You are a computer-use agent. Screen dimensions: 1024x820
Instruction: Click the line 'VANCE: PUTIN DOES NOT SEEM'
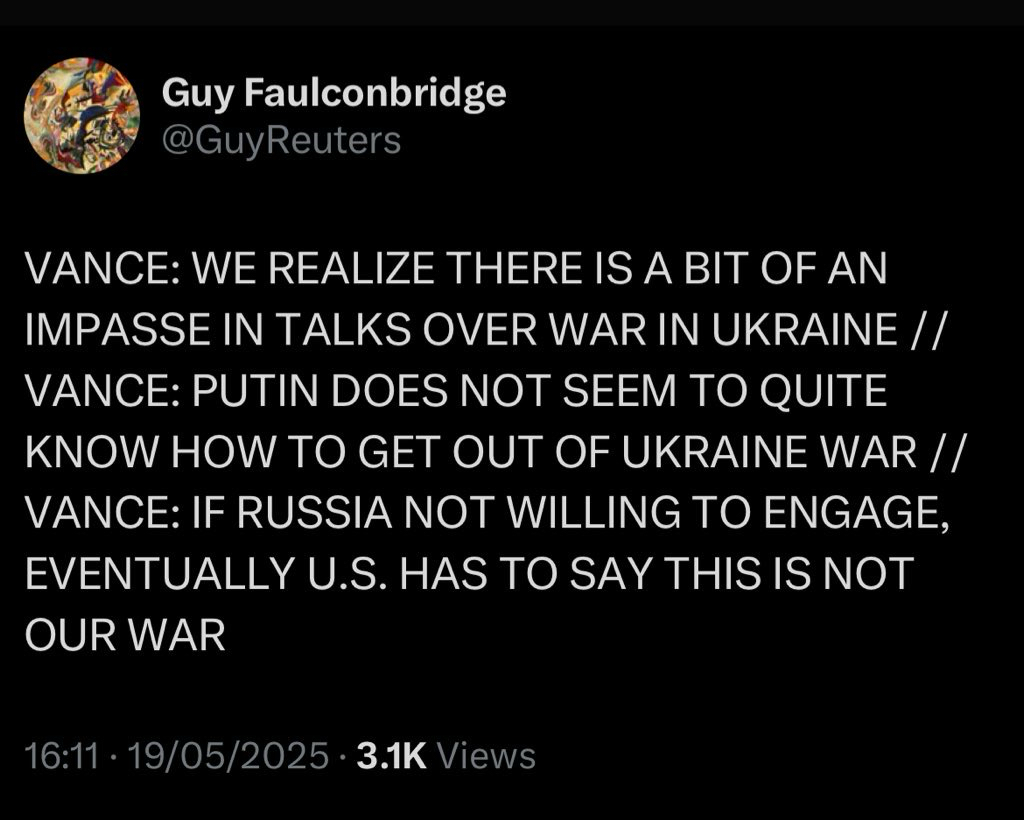[454, 392]
